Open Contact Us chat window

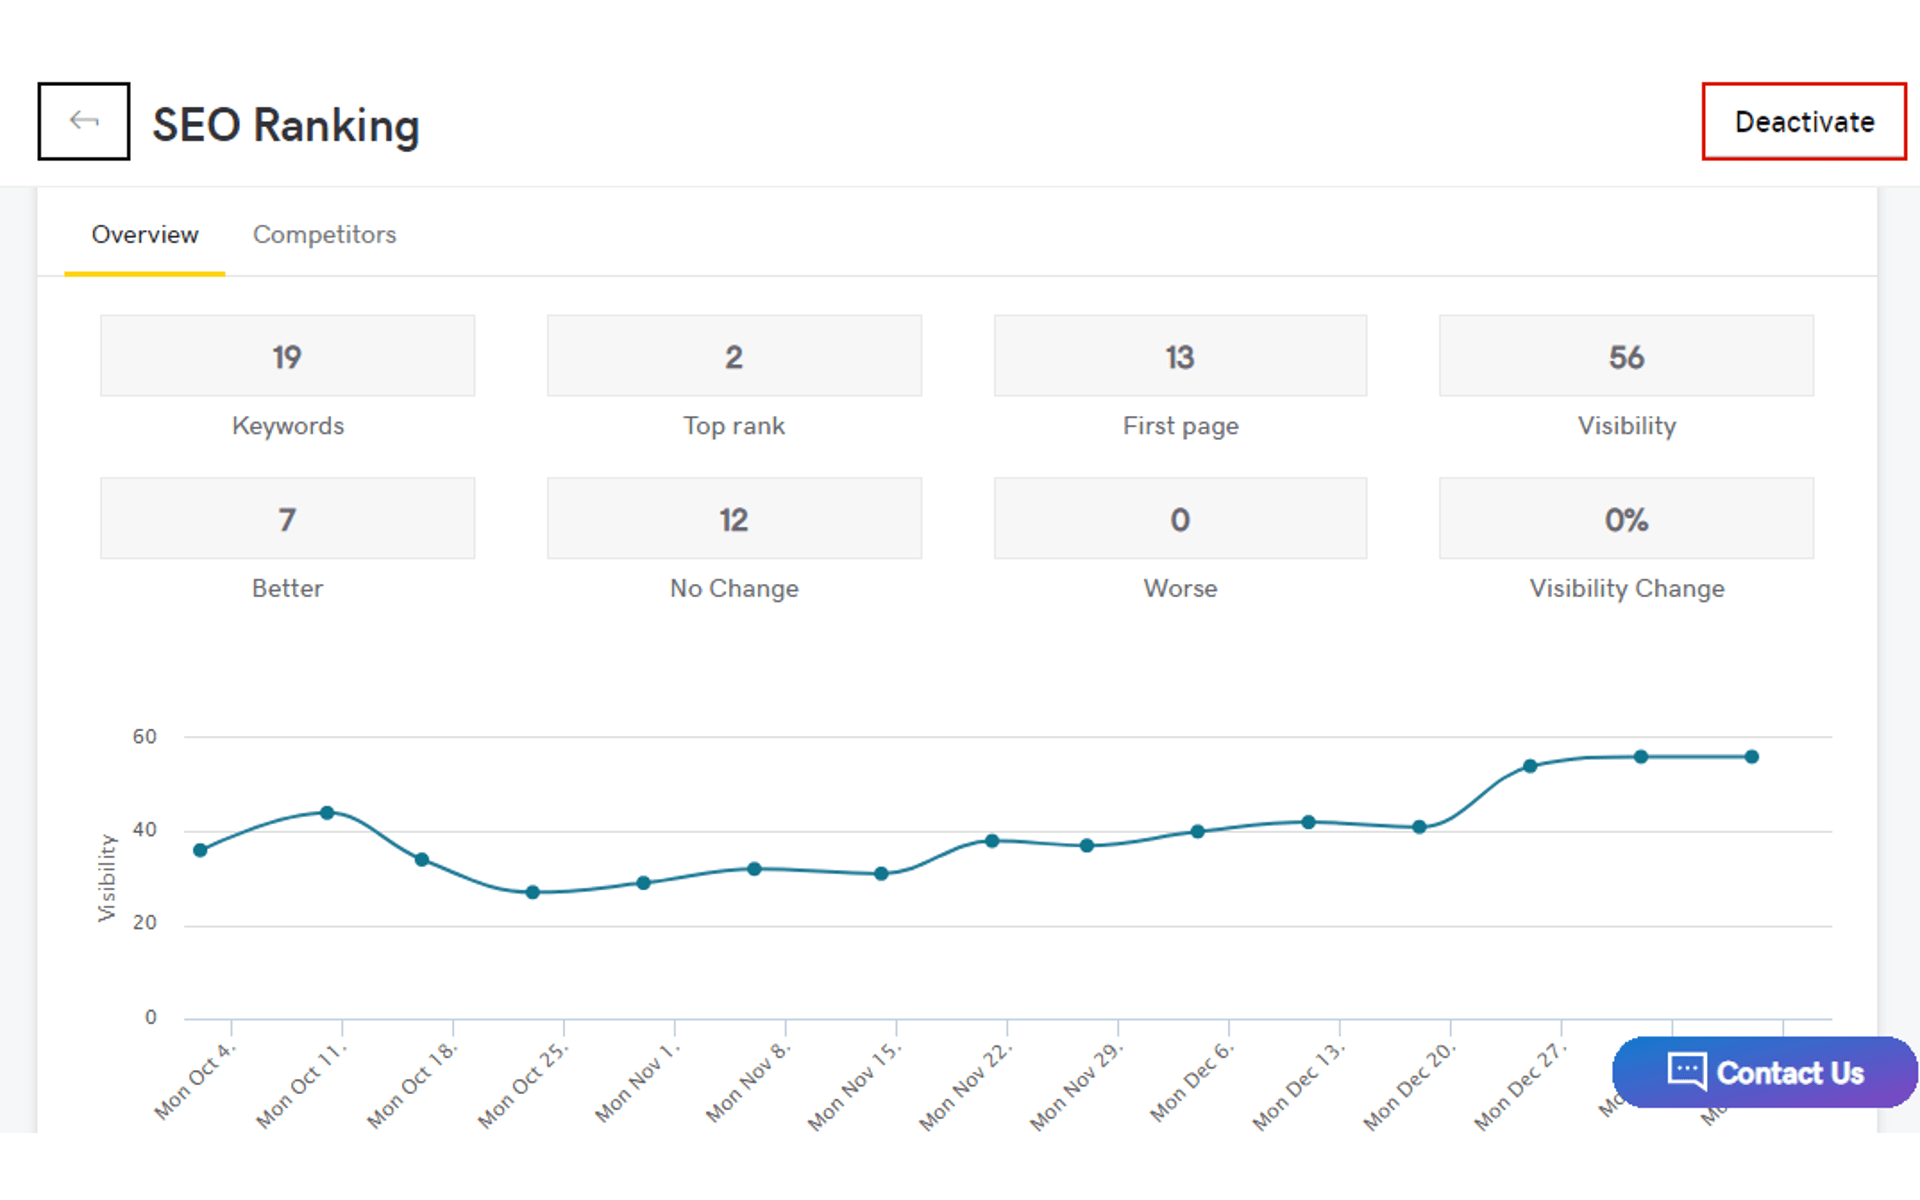click(x=1768, y=1070)
